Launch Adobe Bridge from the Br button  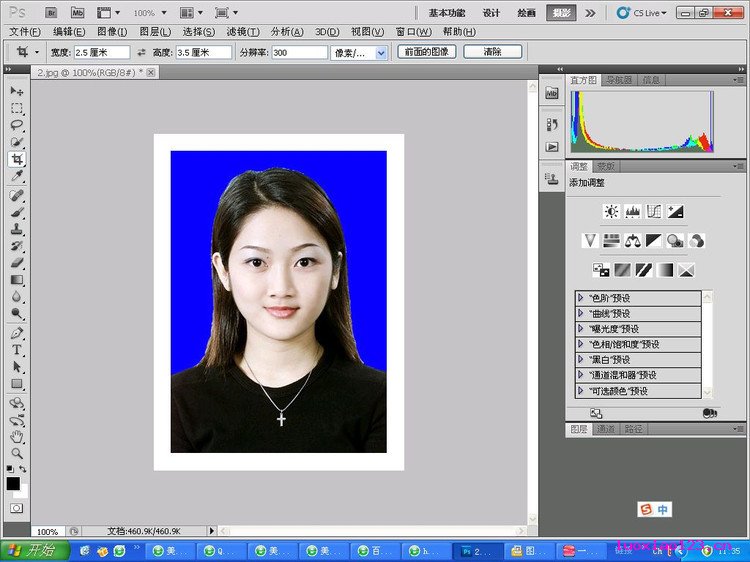[52, 12]
